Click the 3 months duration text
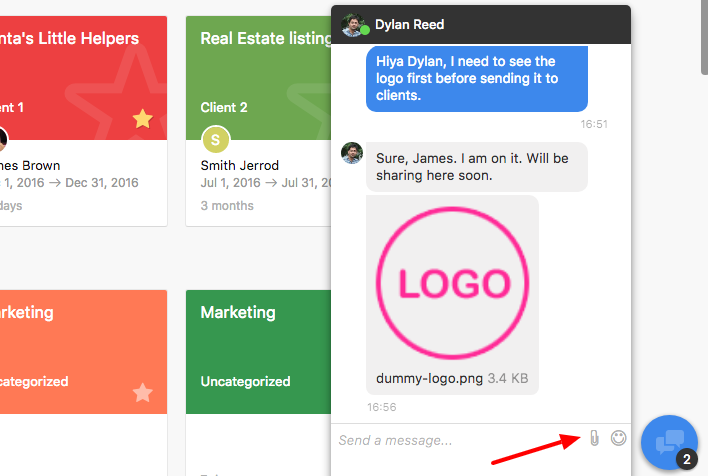Image resolution: width=708 pixels, height=476 pixels. click(227, 205)
